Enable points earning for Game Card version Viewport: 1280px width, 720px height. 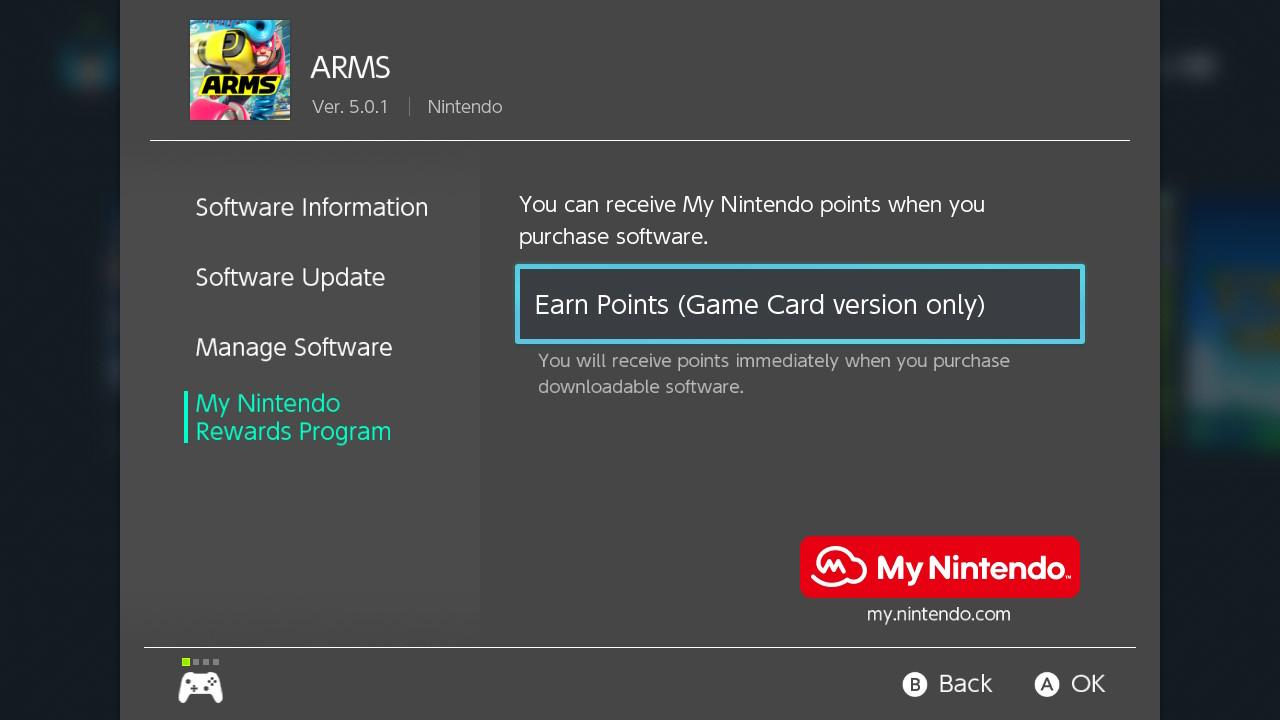(x=799, y=304)
